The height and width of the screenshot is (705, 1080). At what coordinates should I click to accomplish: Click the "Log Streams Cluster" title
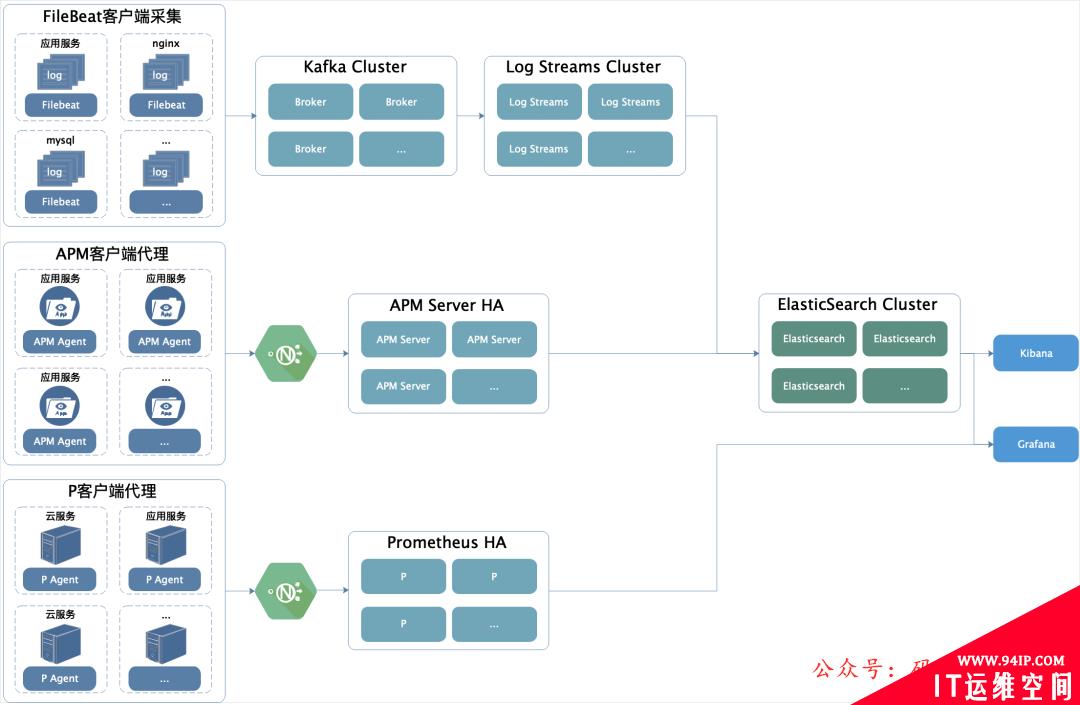pos(583,67)
